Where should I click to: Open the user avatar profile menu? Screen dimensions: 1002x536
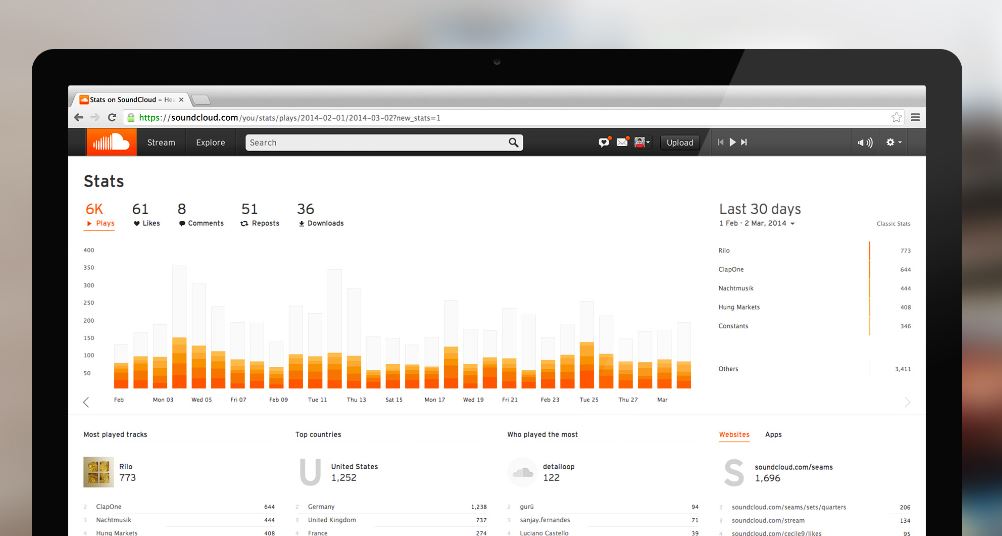pos(641,142)
